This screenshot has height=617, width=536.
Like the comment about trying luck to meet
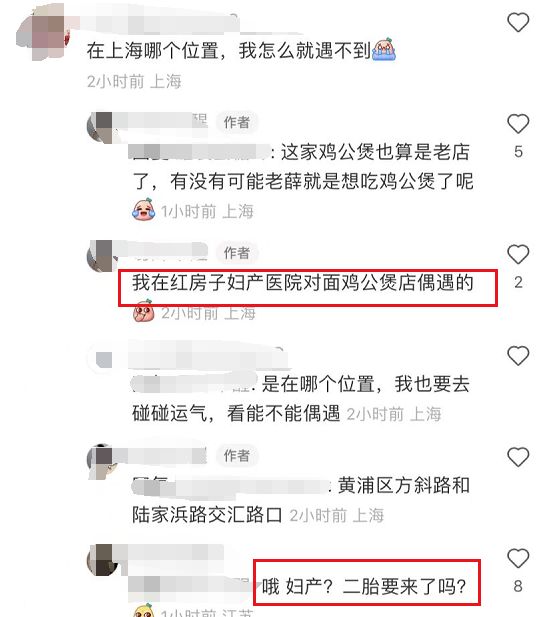(518, 356)
